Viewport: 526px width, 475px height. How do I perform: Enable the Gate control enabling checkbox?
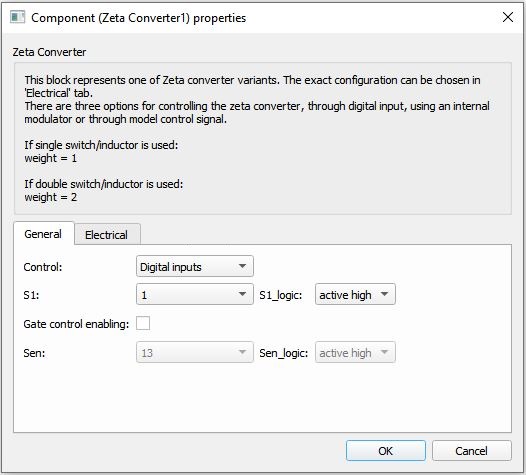point(143,324)
